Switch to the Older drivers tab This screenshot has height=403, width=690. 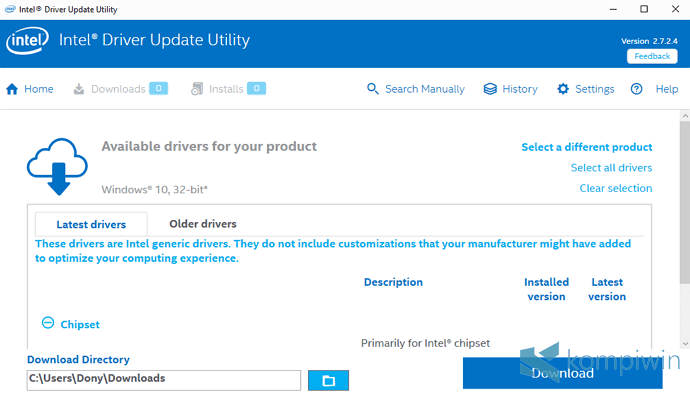click(x=203, y=224)
